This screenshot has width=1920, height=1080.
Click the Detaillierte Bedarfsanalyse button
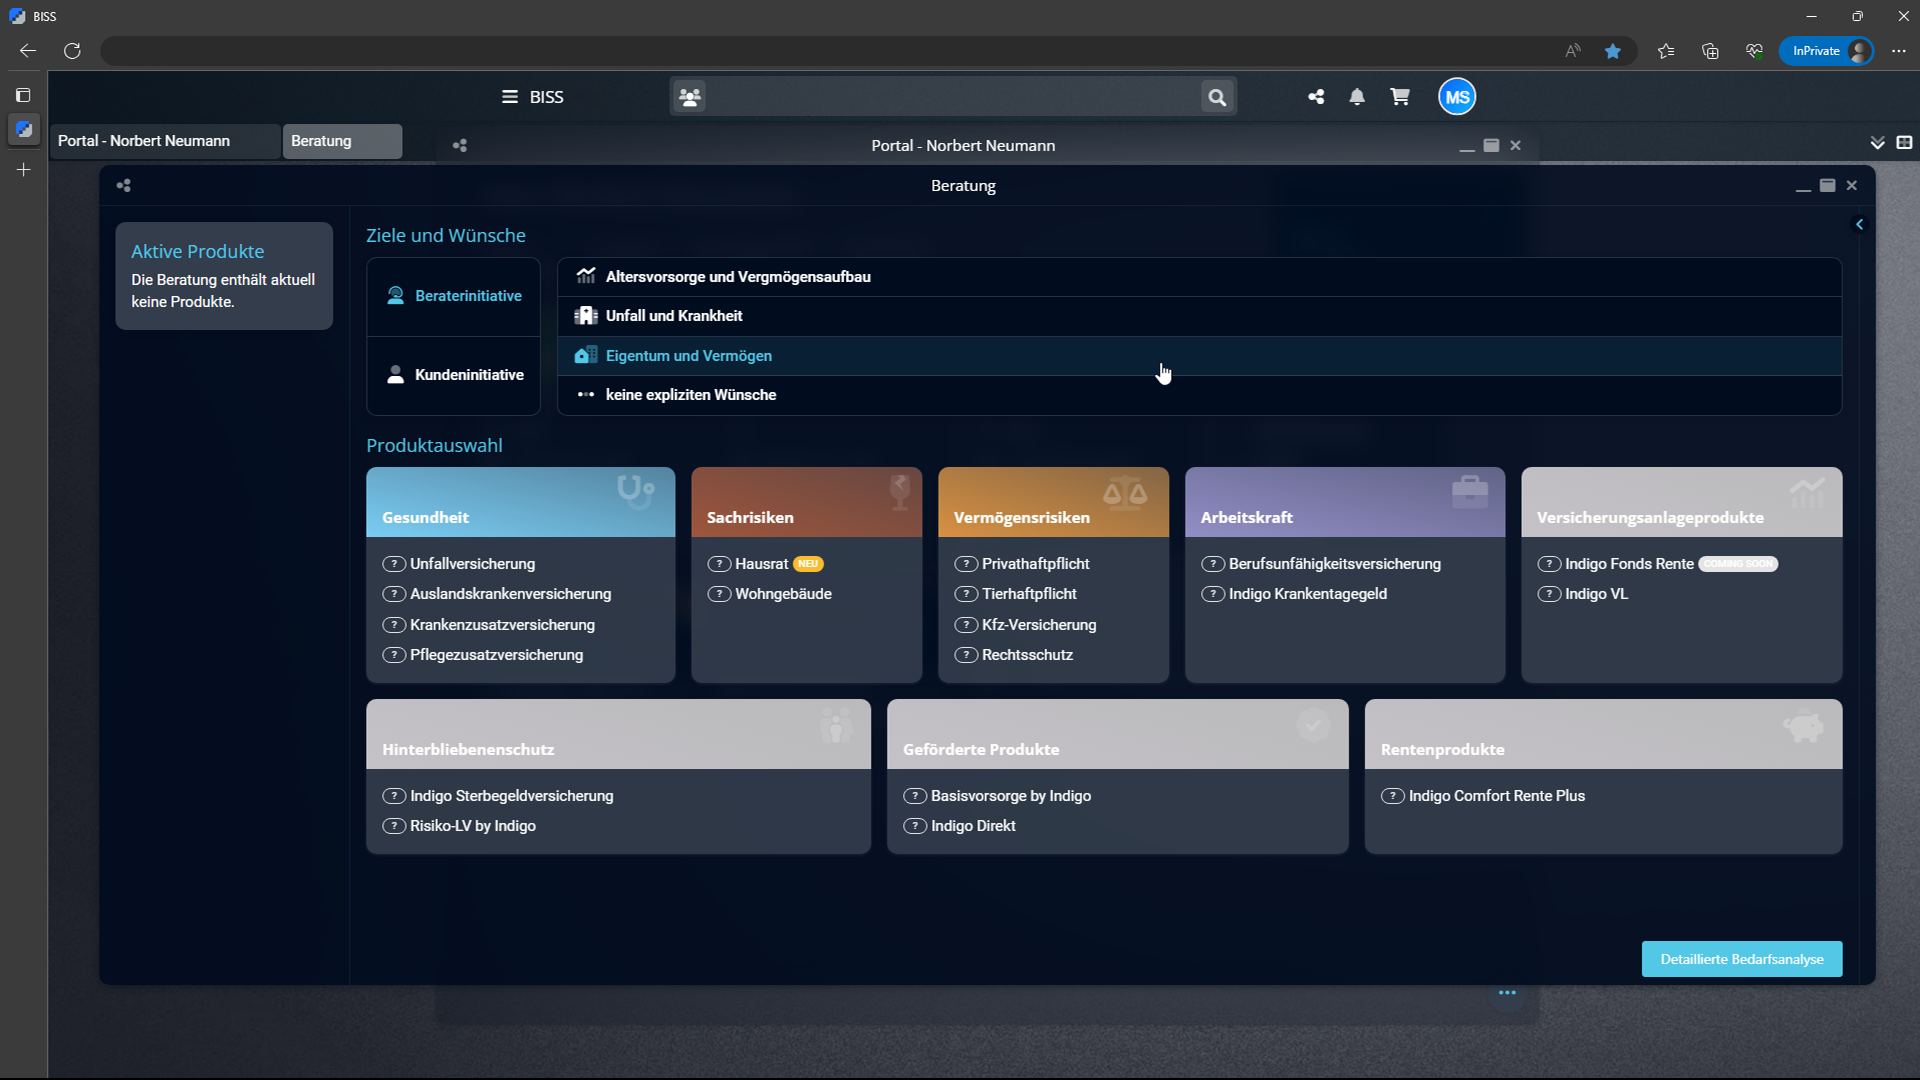[1741, 959]
